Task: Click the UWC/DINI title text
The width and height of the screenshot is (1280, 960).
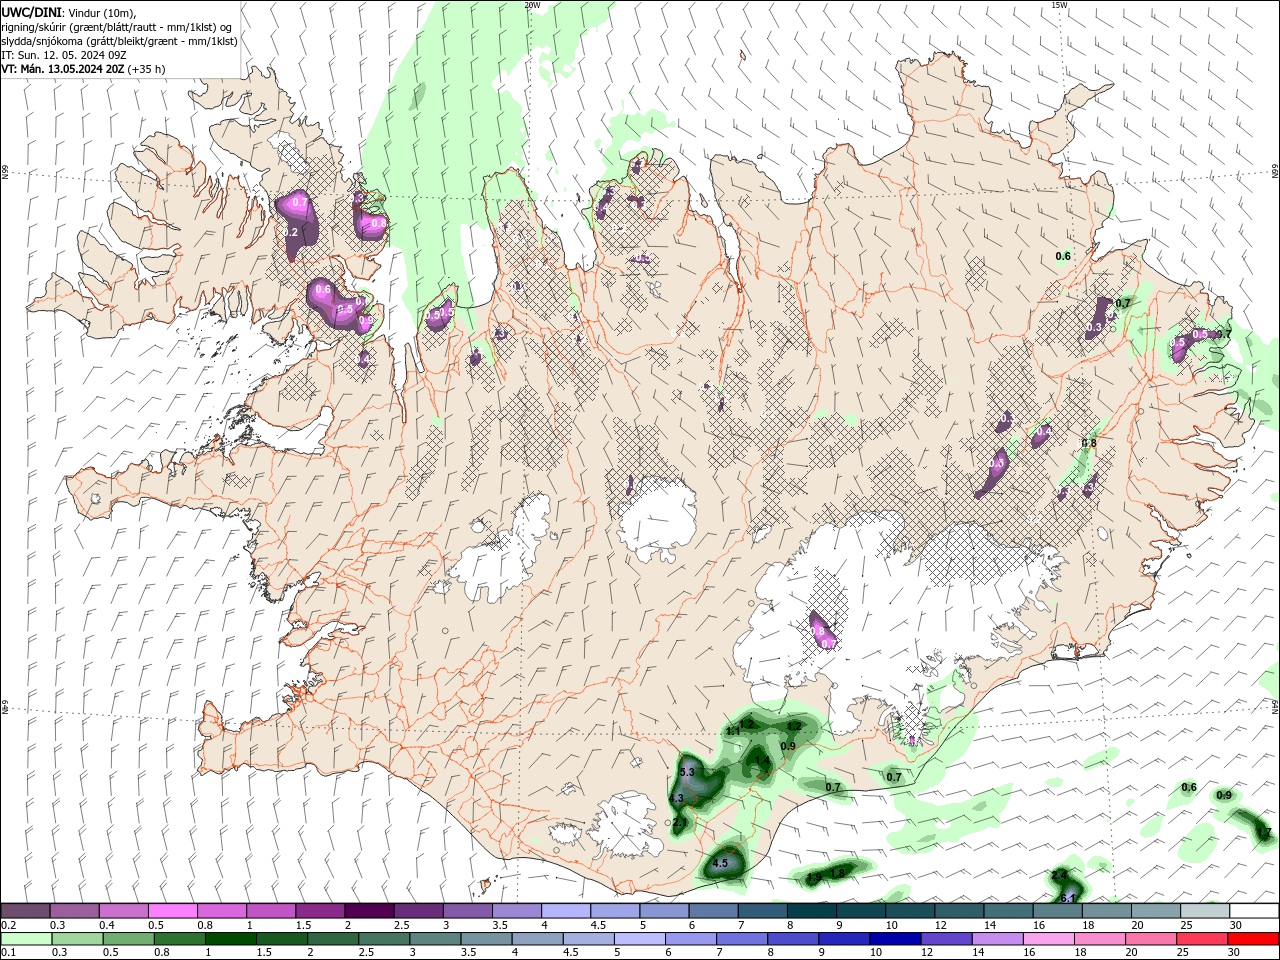Action: (30, 12)
